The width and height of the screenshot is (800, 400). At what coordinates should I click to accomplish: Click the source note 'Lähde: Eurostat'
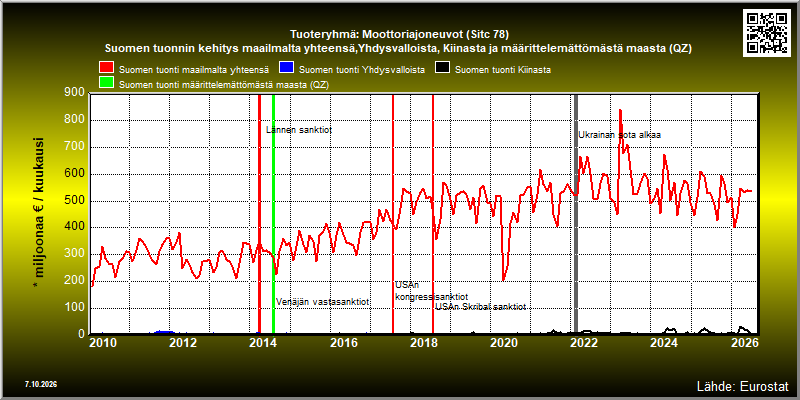[x=743, y=385]
